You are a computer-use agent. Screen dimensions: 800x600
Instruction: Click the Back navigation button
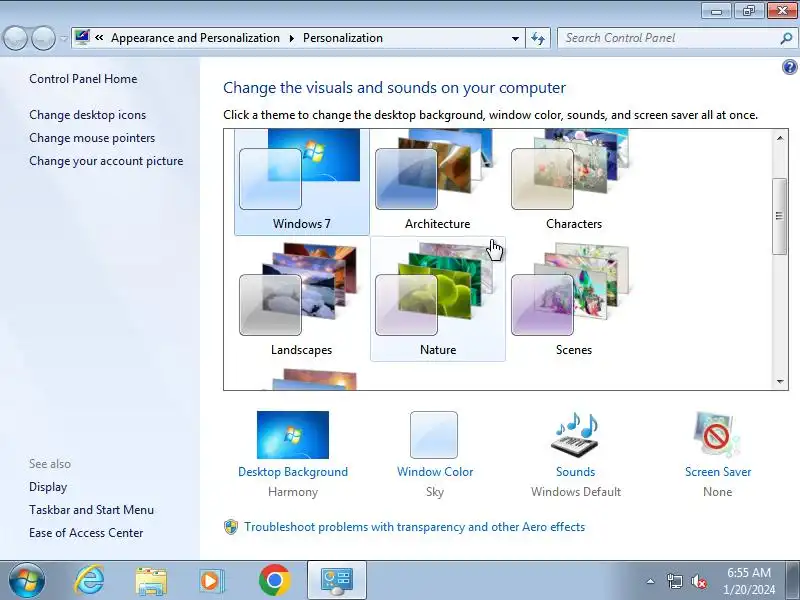(15, 38)
